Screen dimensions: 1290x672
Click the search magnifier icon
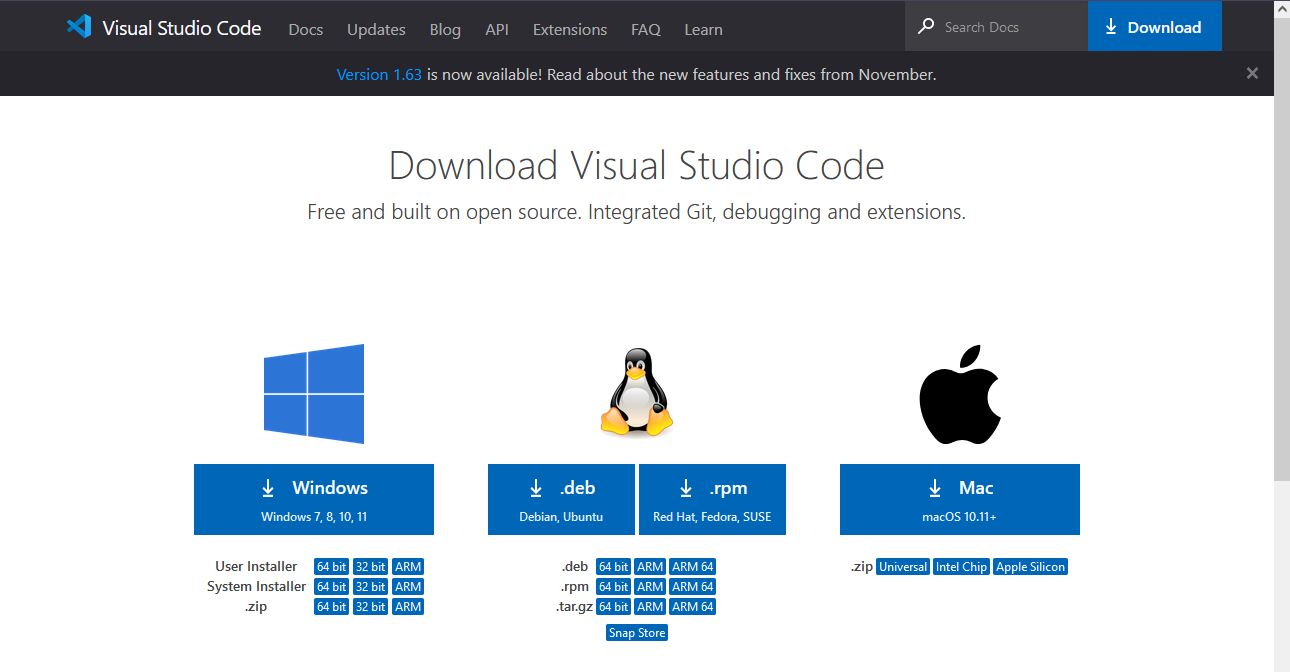926,27
